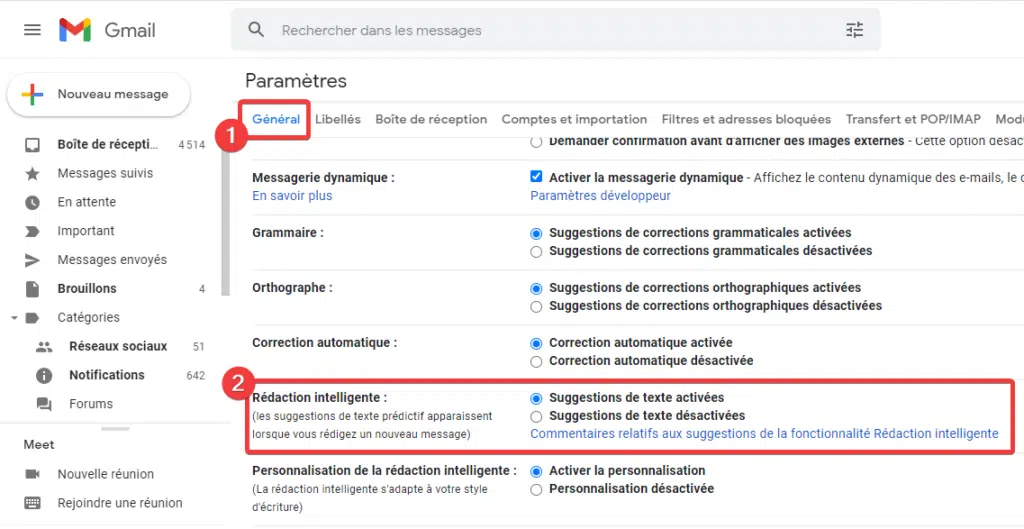1024x529 pixels.
Task: Open Filtres et adresses bloquées tab
Action: 746,120
